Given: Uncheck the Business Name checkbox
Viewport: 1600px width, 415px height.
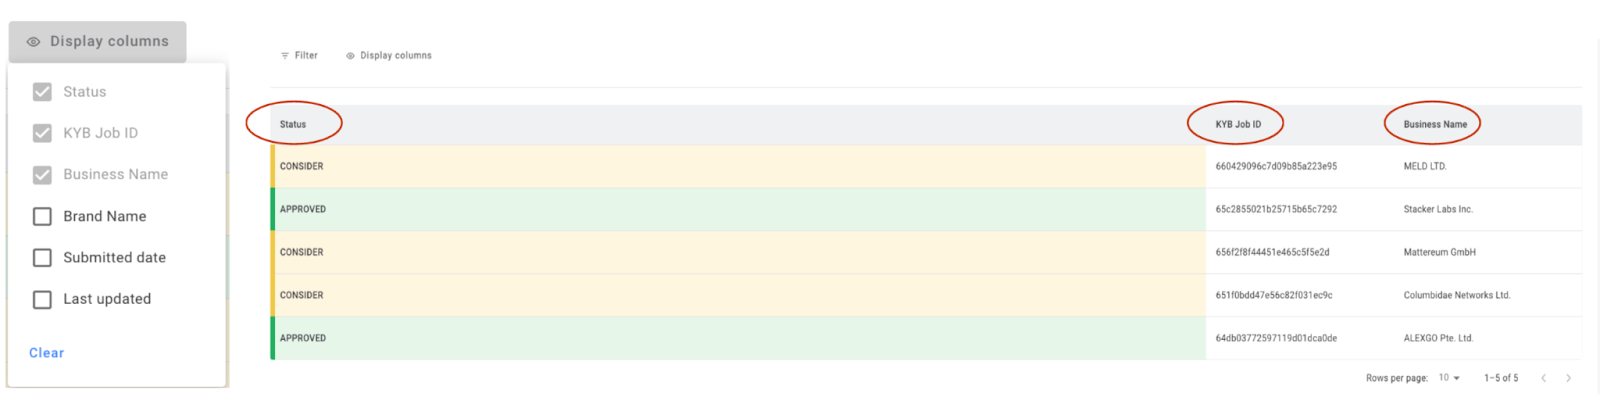Looking at the screenshot, I should click(x=42, y=175).
